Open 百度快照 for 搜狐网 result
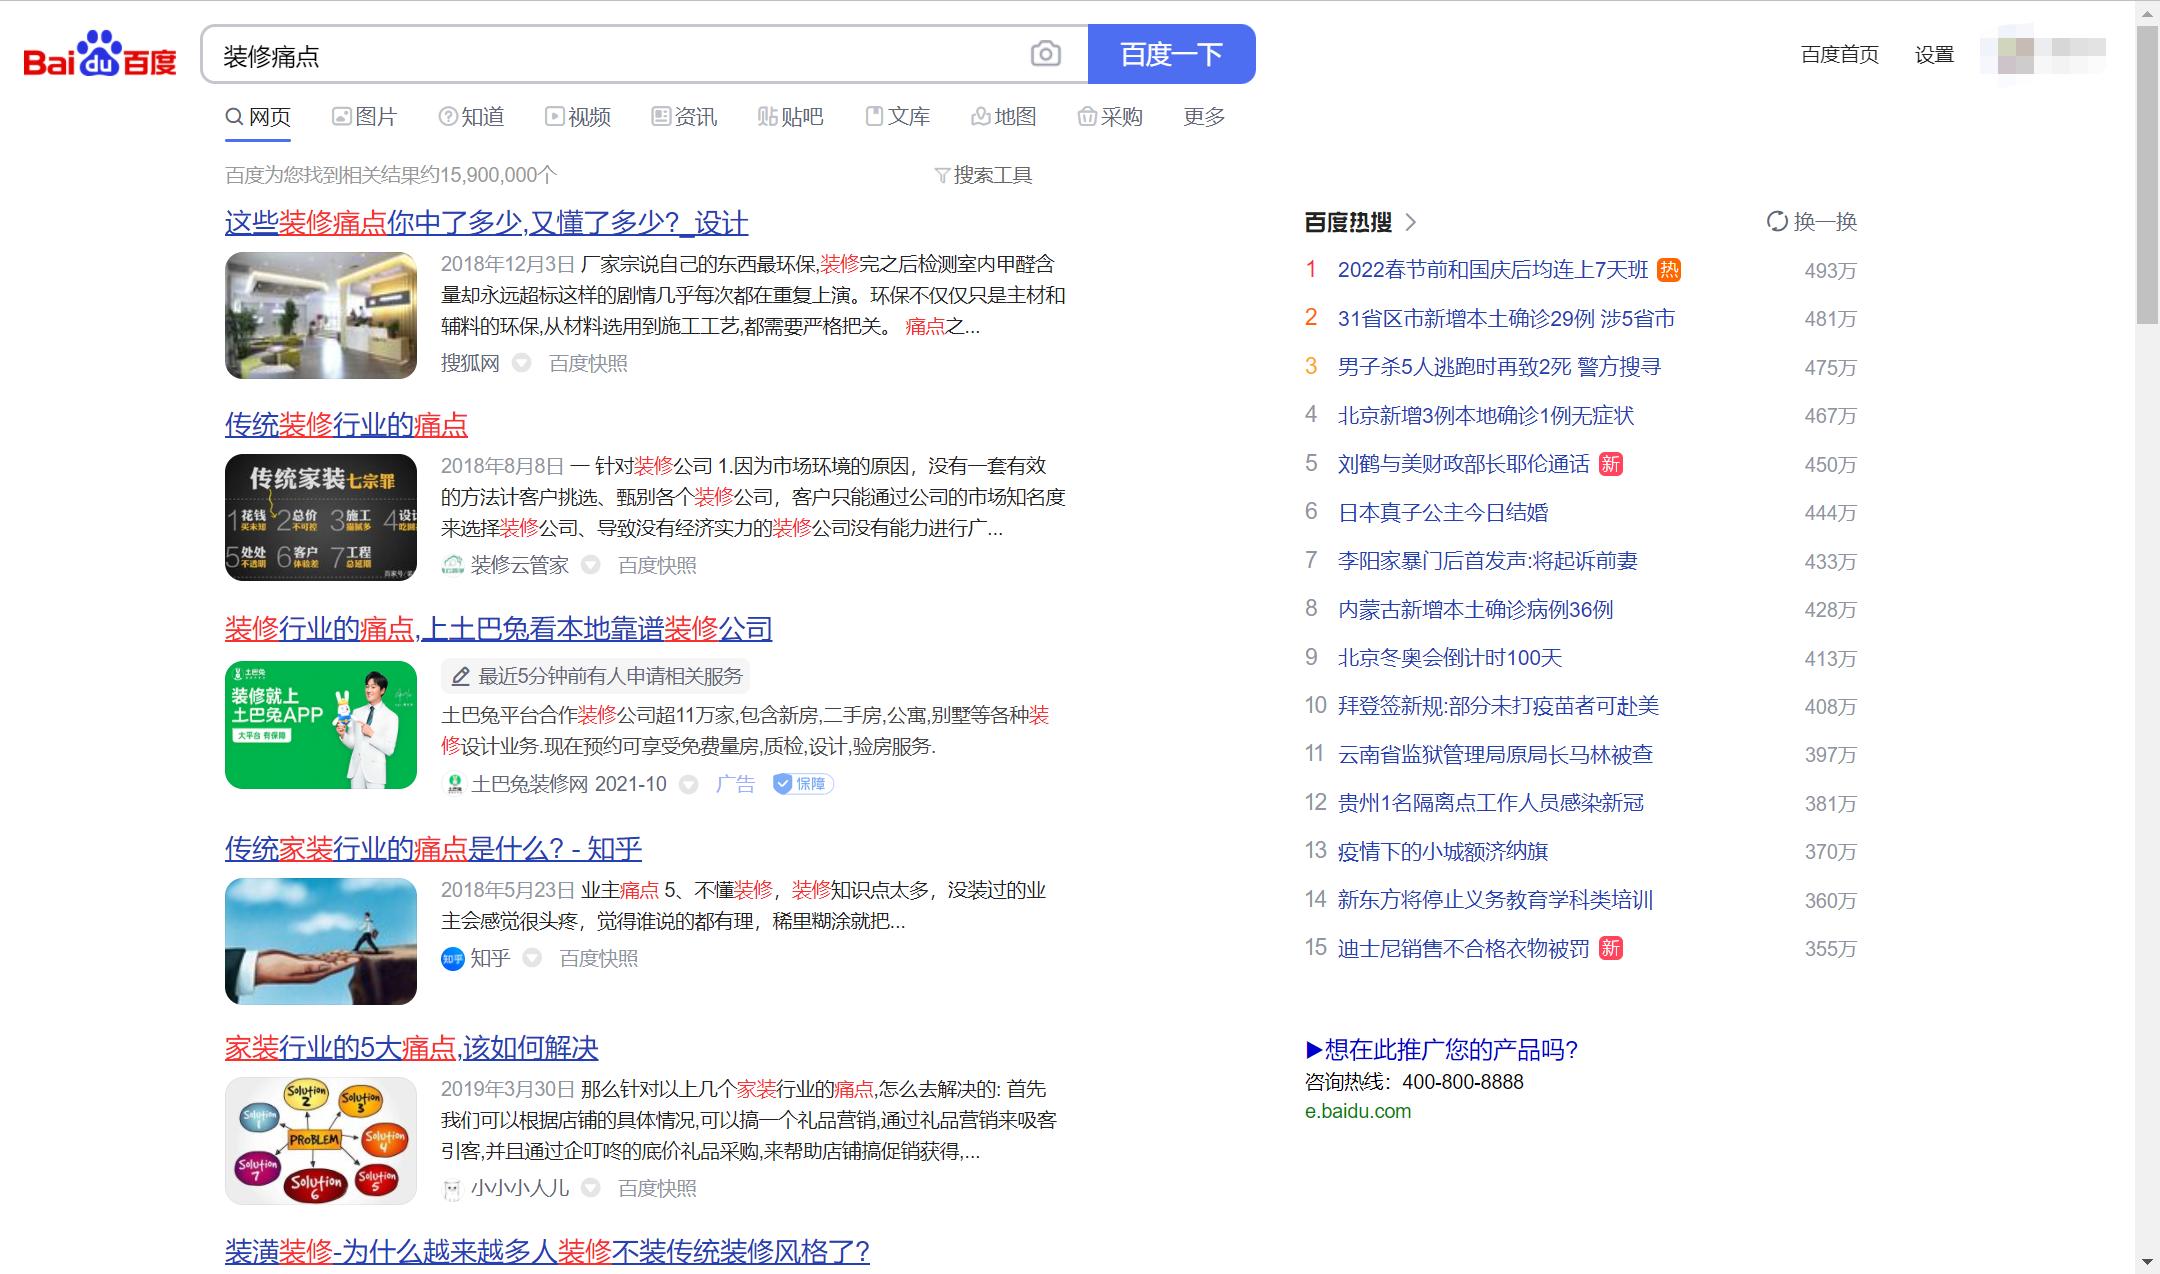 [588, 363]
